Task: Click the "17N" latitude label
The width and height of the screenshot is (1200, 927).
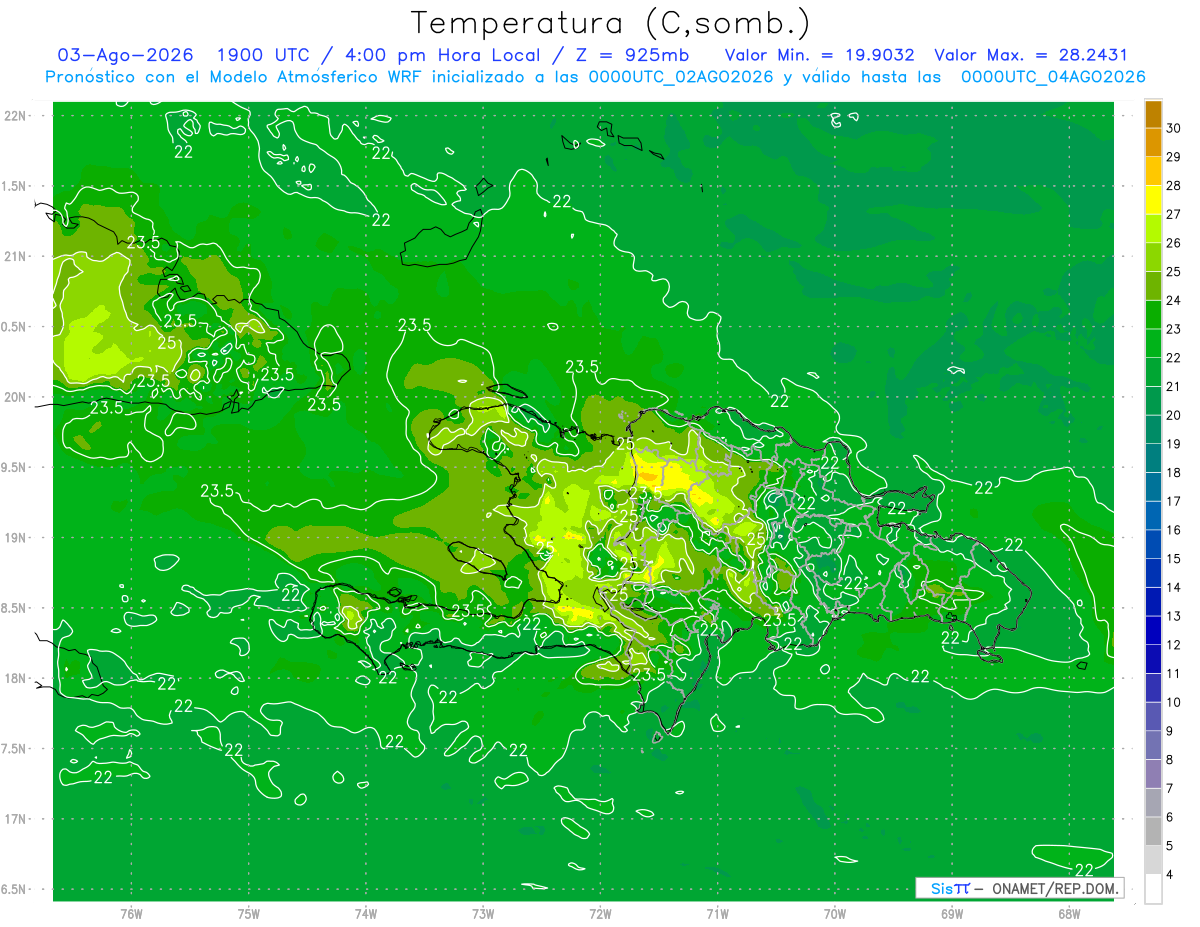Action: [16, 820]
